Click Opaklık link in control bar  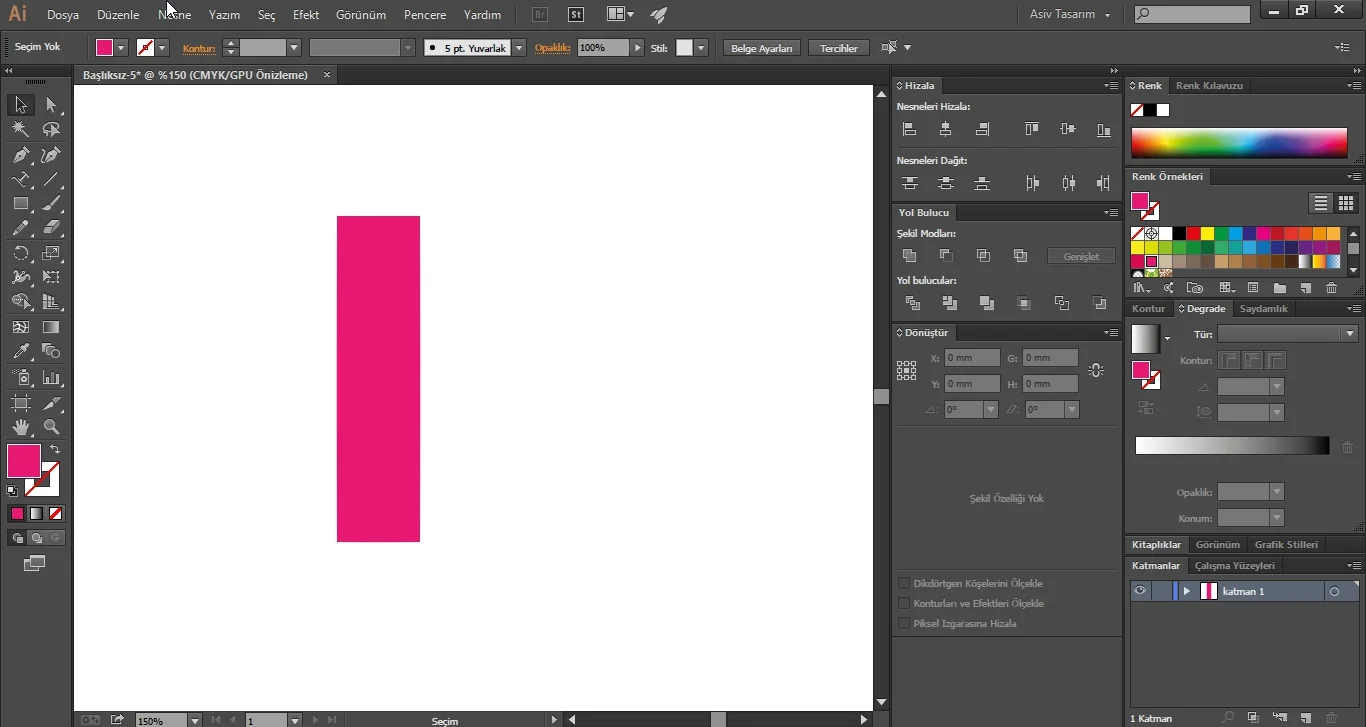pyautogui.click(x=553, y=48)
